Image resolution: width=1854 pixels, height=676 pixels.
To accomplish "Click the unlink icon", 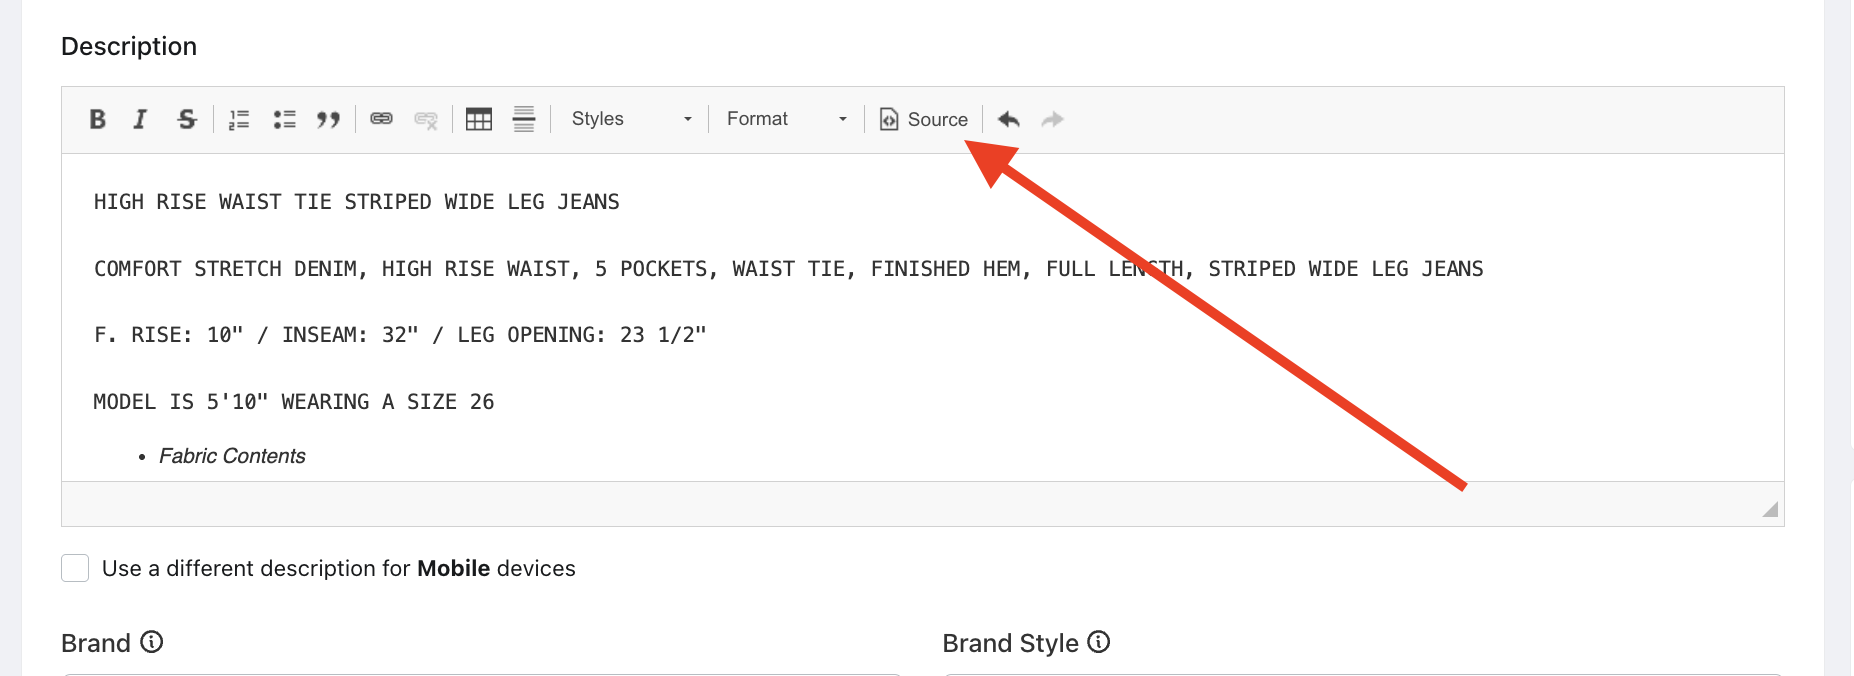I will 426,119.
